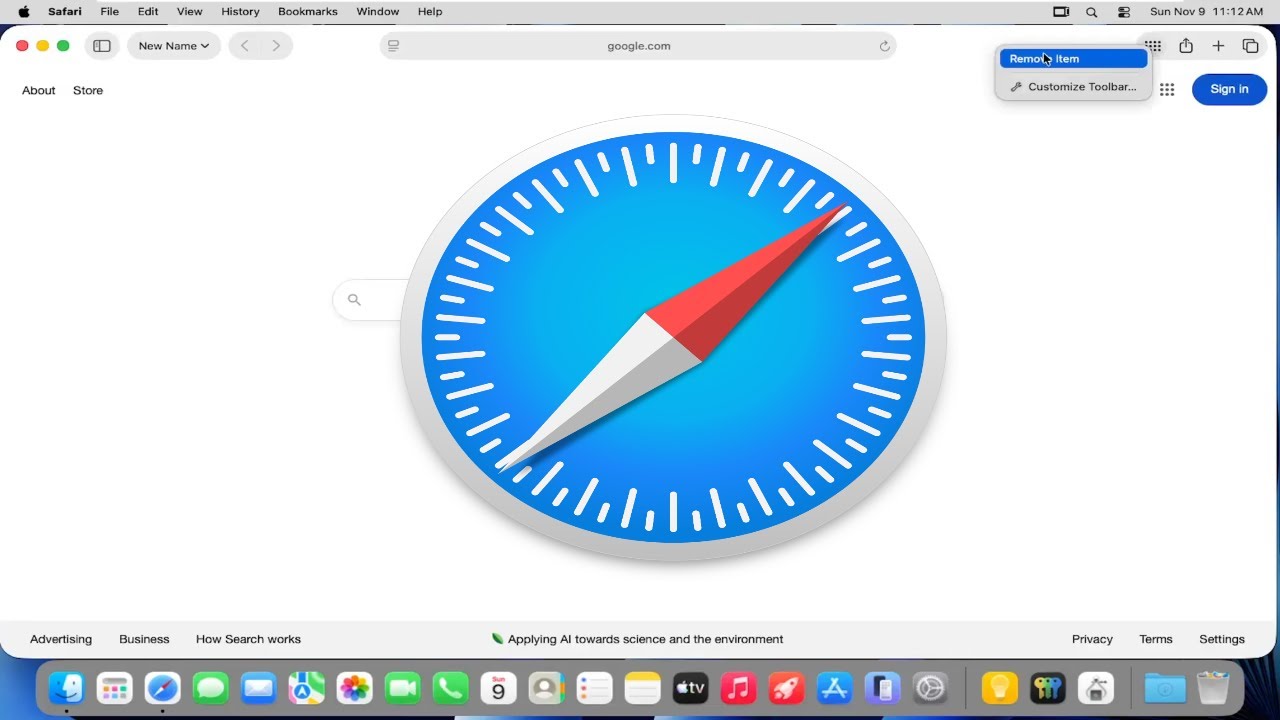Open Finder from the Dock
1280x720 pixels.
pos(67,688)
